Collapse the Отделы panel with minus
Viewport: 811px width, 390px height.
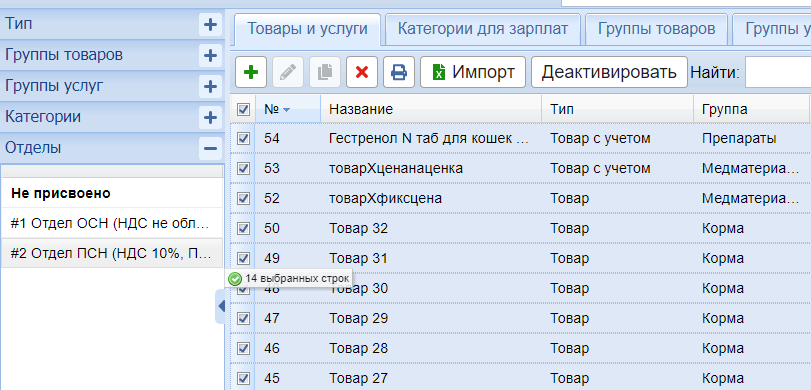coord(210,148)
